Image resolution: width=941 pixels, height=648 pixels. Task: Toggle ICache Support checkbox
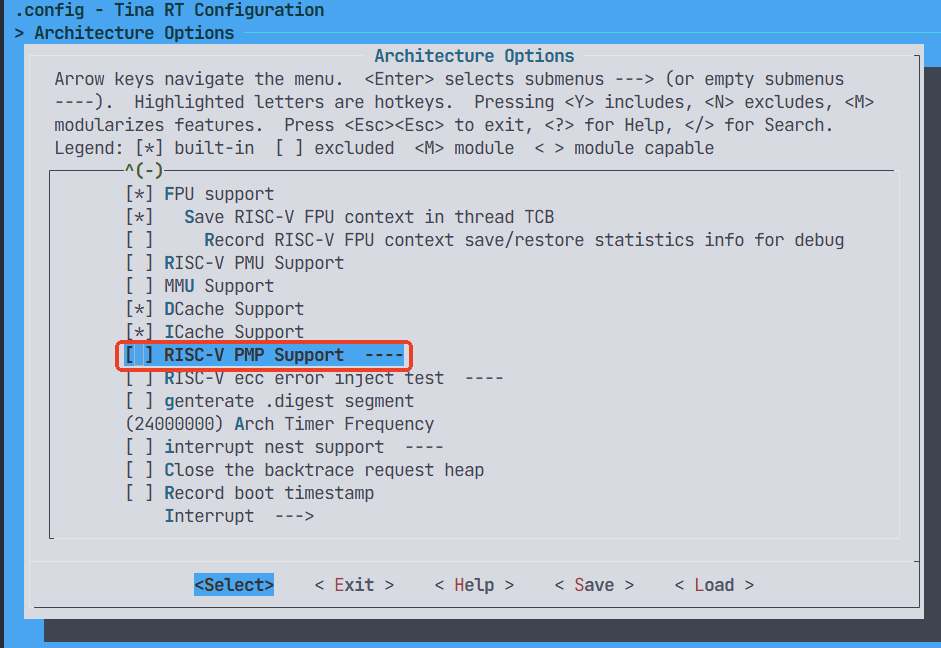click(x=139, y=332)
